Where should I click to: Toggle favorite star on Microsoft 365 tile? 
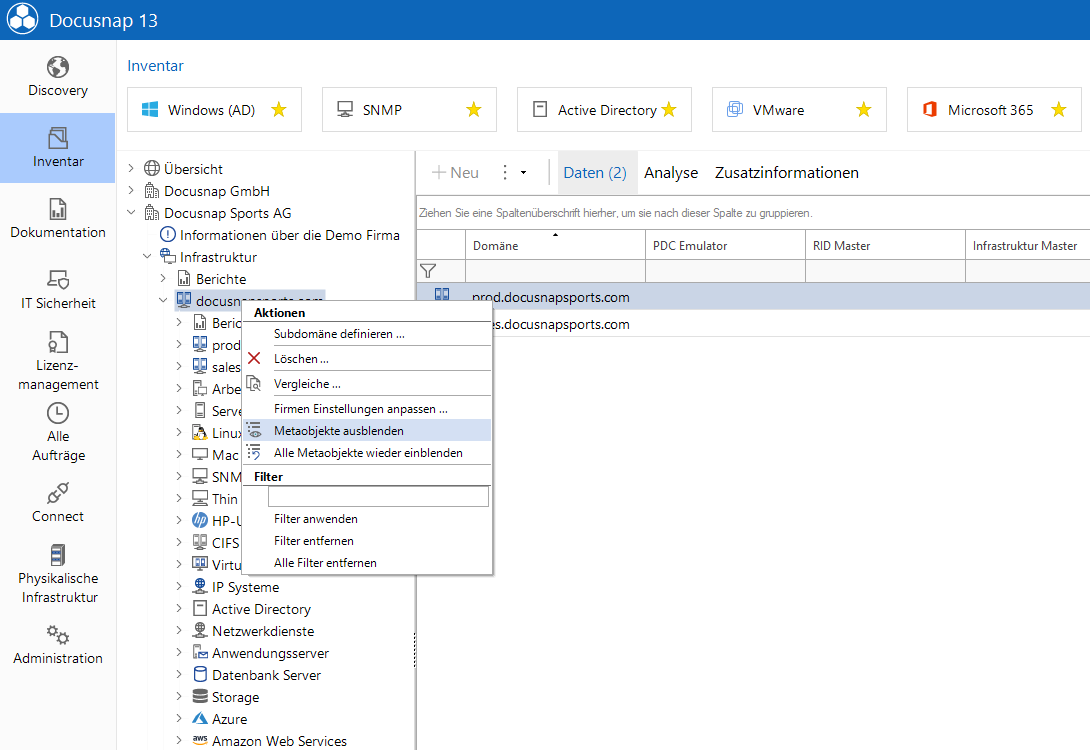coord(1059,110)
